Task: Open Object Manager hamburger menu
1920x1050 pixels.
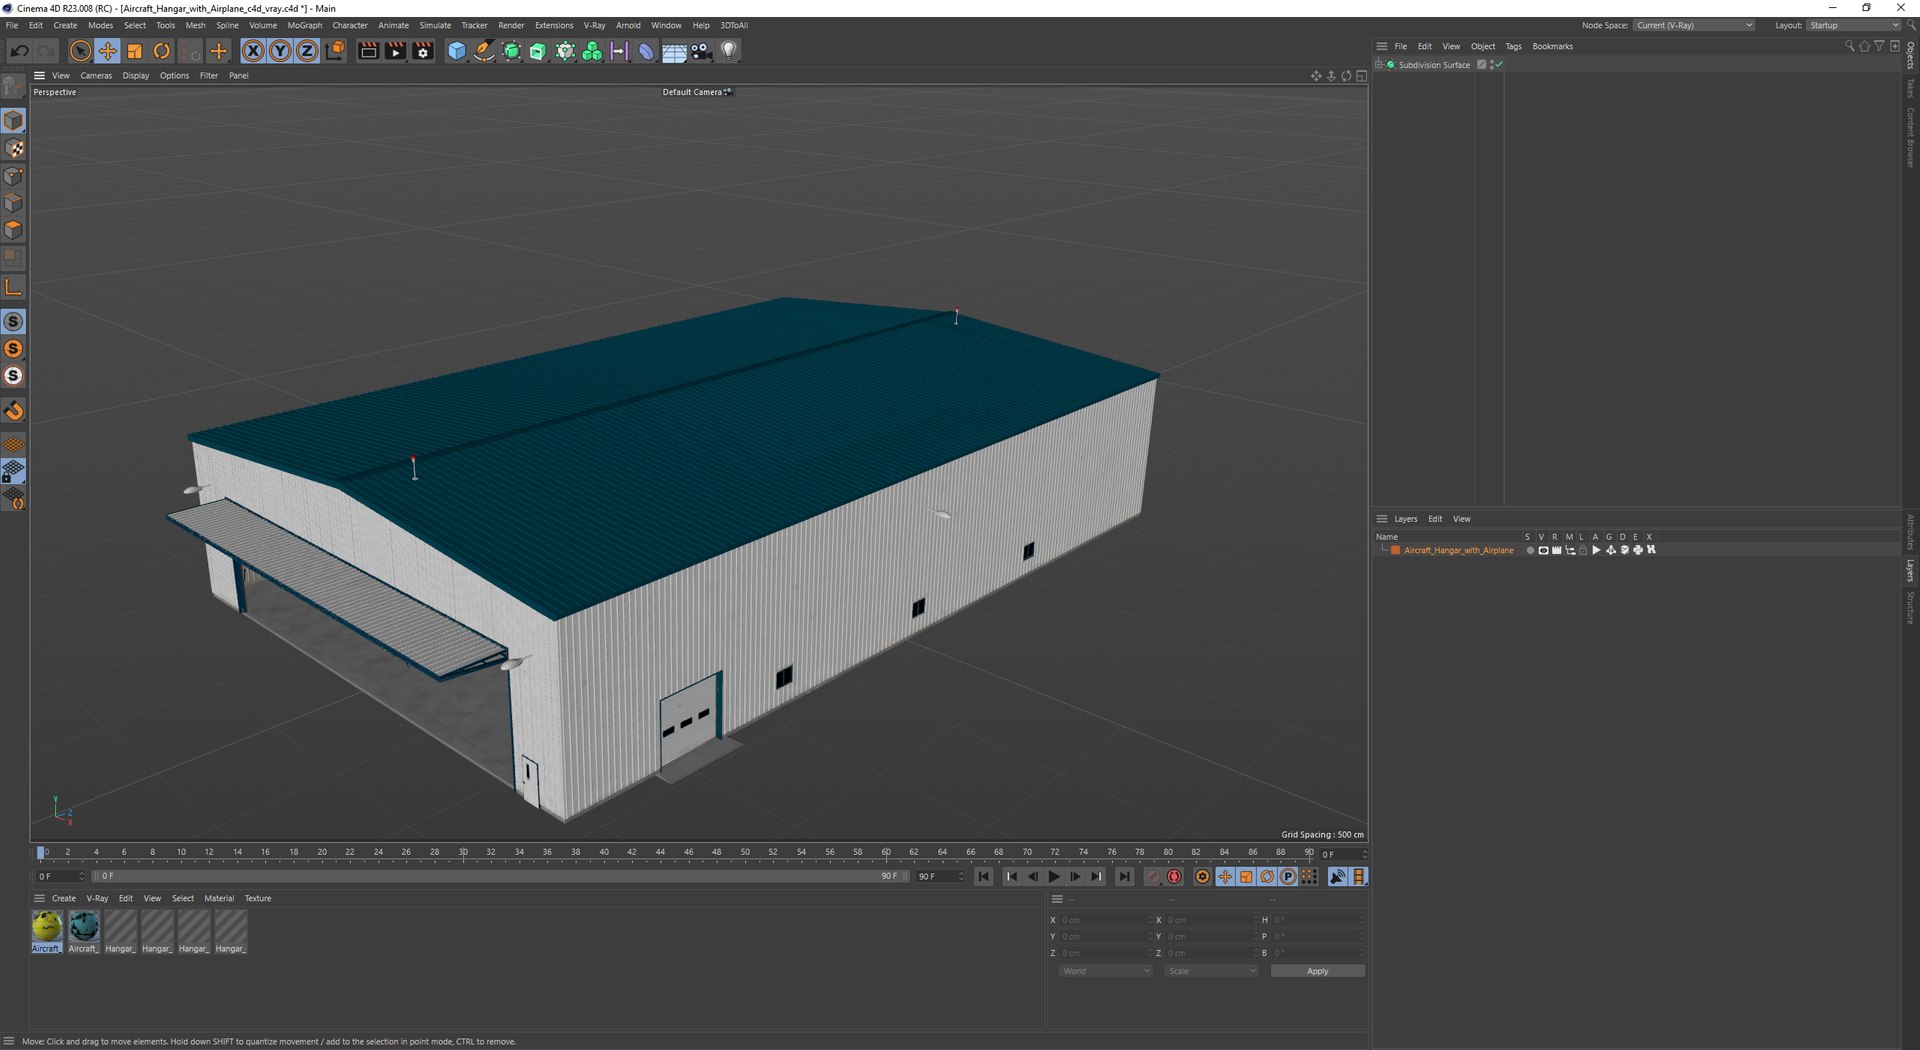Action: pyautogui.click(x=1382, y=46)
